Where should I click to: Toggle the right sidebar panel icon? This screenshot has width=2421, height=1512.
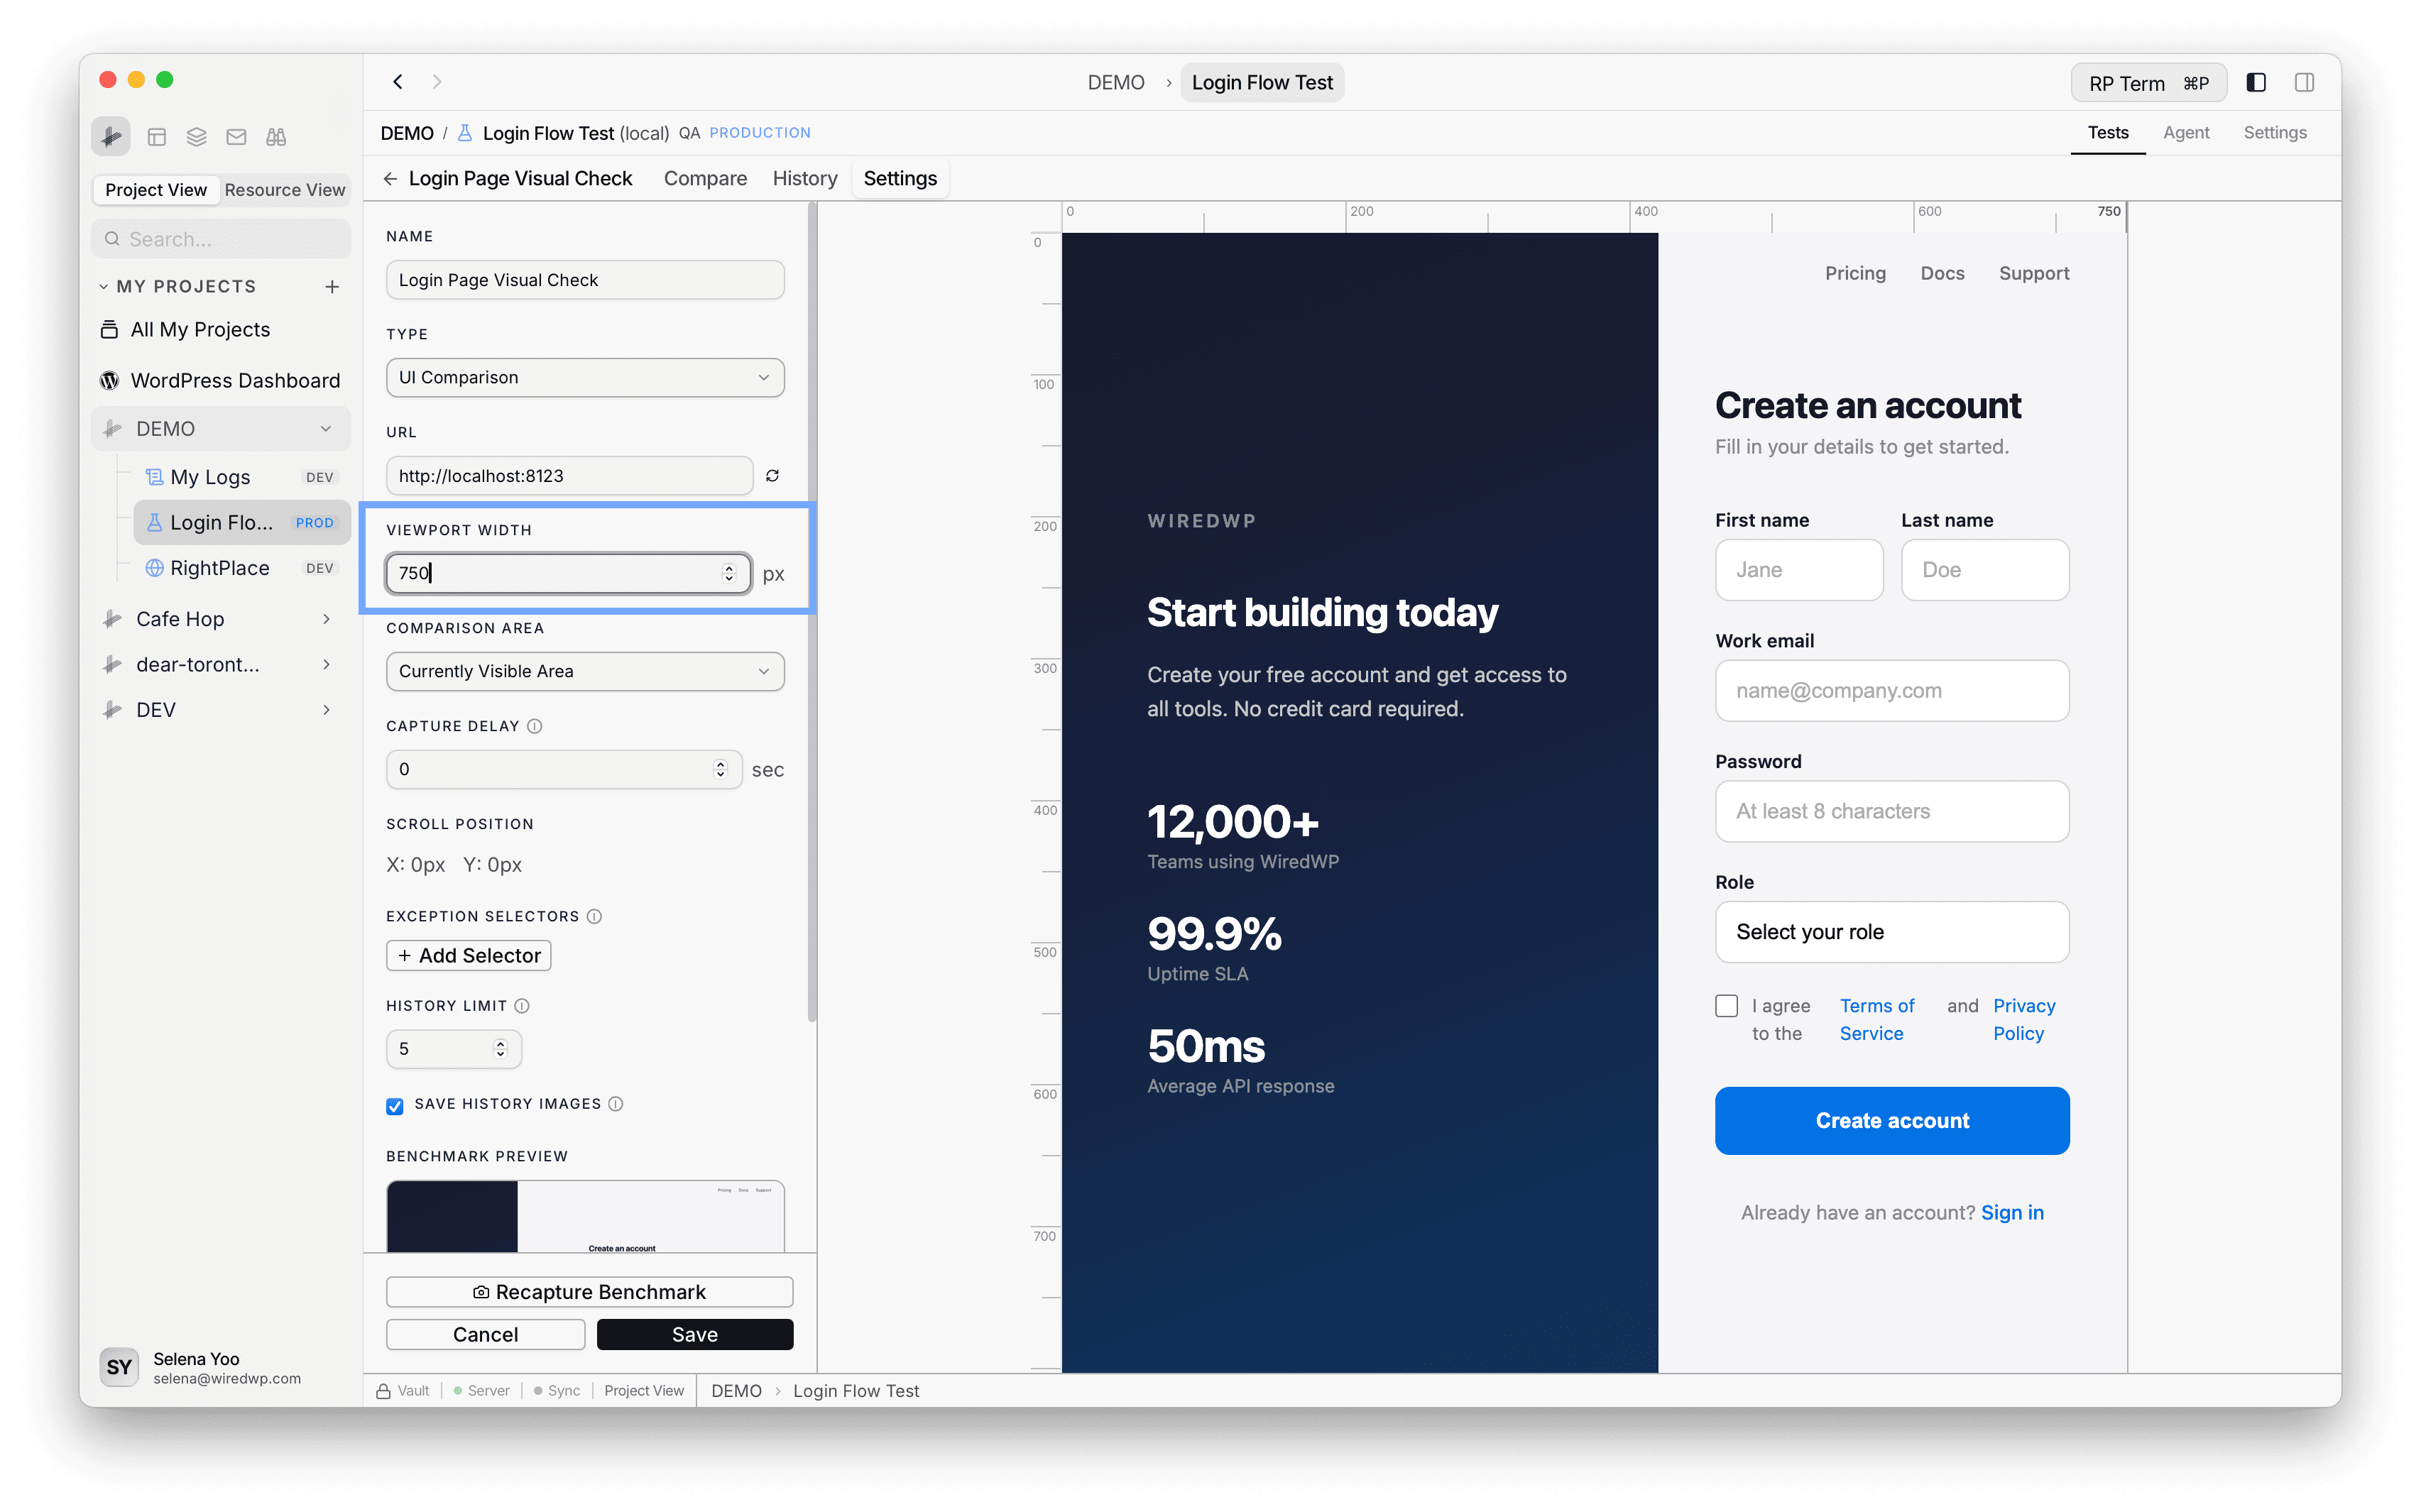coord(2304,83)
